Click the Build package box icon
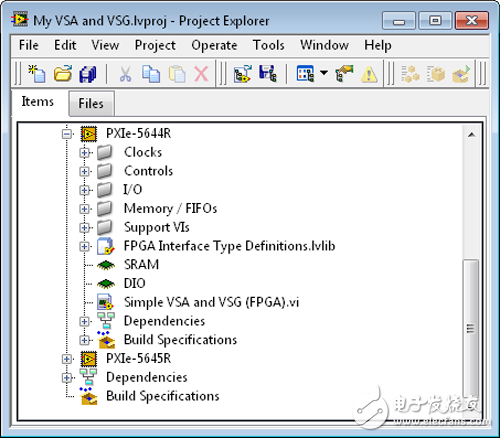Screen dimensions: 500x438 coord(436,74)
